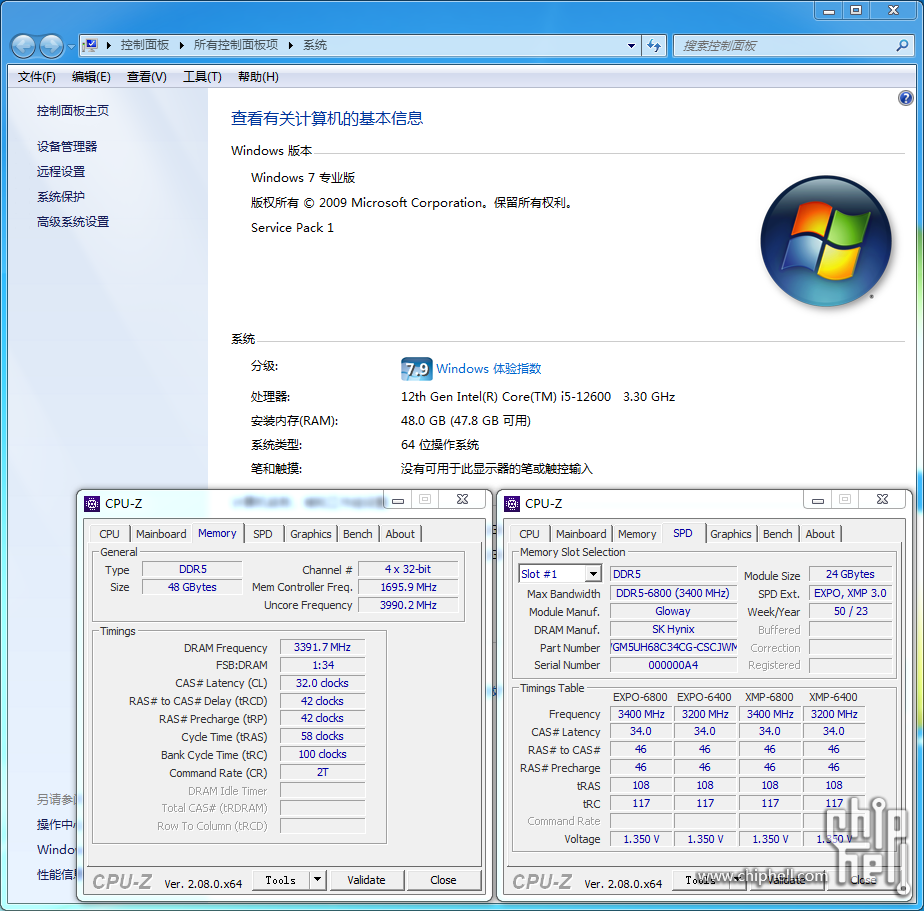Click Validate button in left CPU-Z

367,880
